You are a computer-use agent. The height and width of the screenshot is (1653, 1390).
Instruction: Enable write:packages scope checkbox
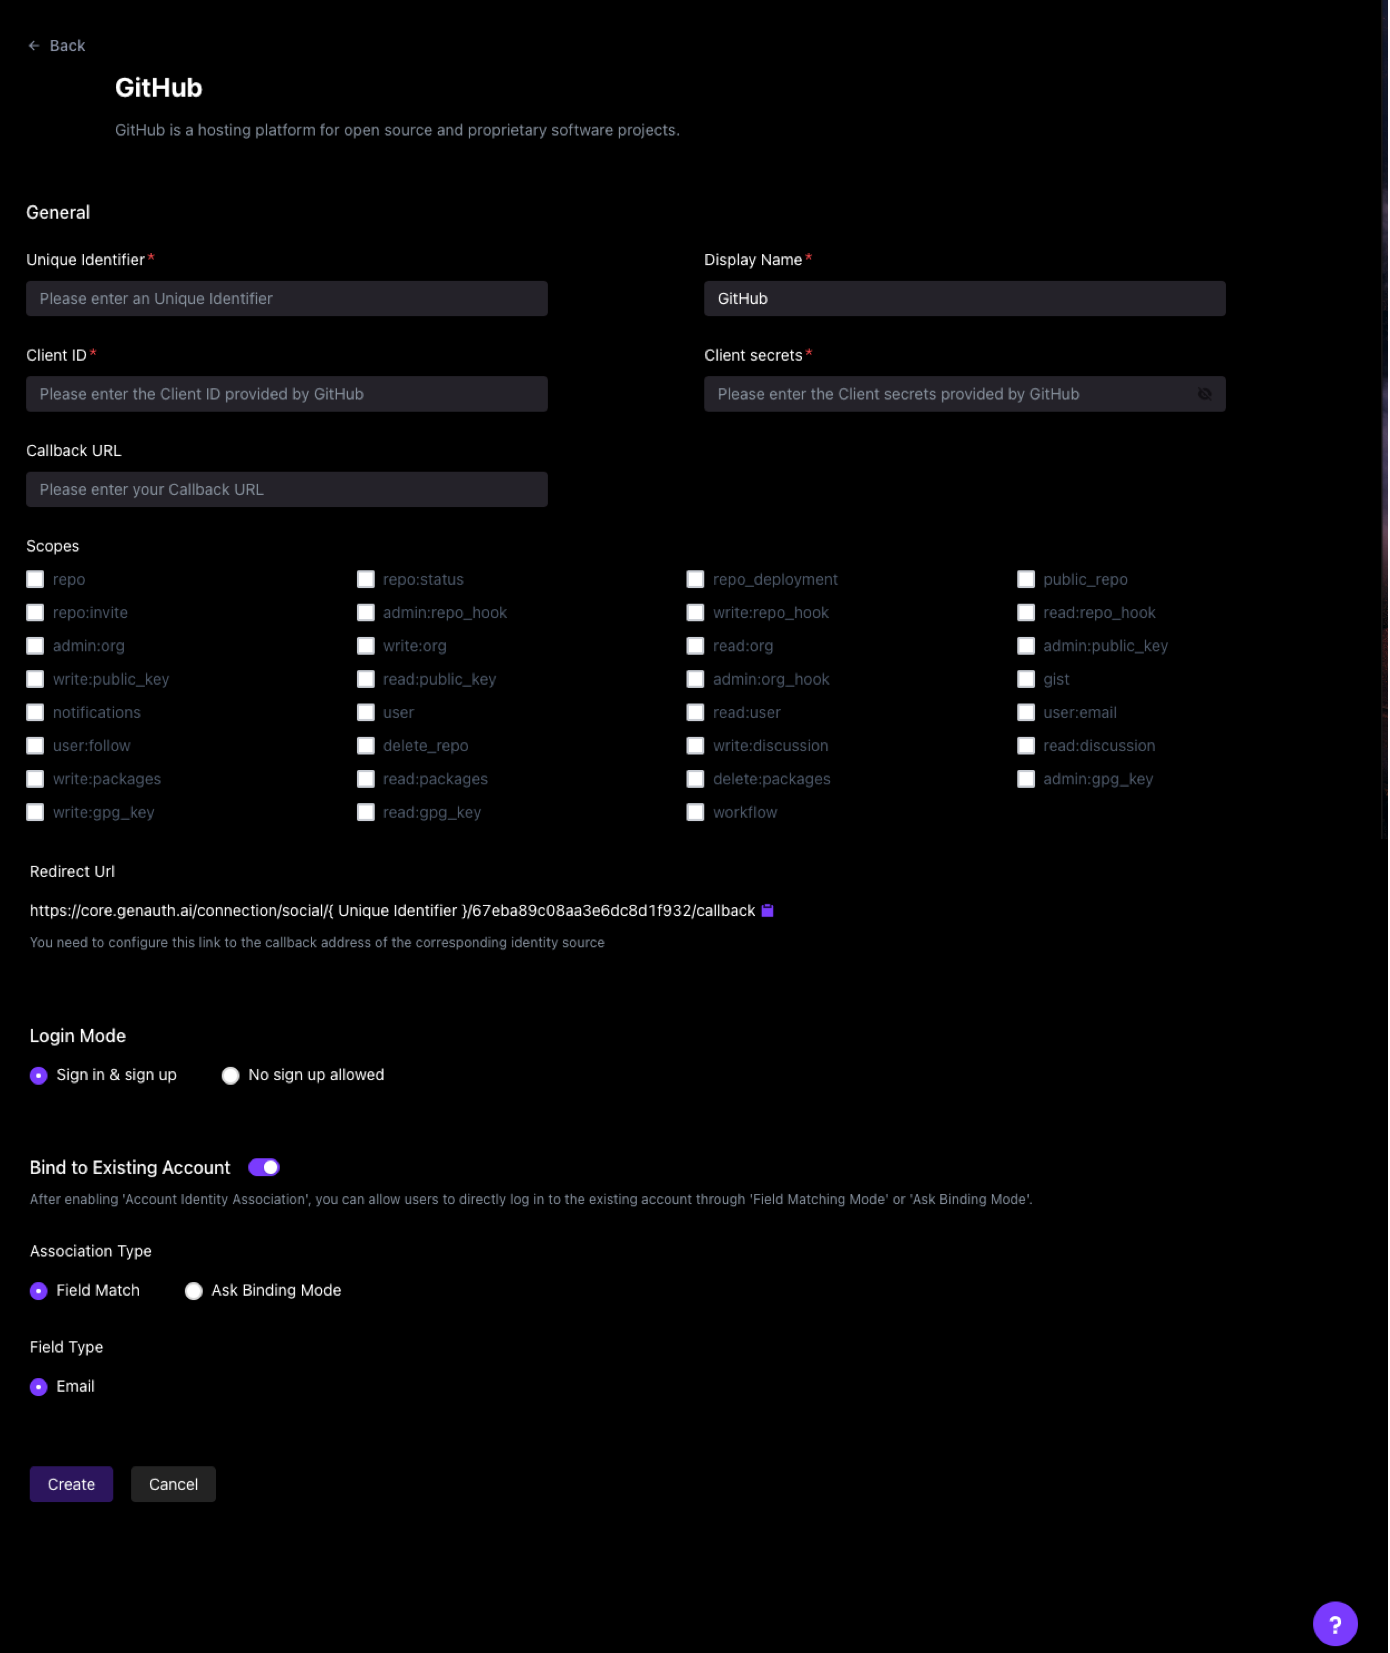click(x=35, y=780)
